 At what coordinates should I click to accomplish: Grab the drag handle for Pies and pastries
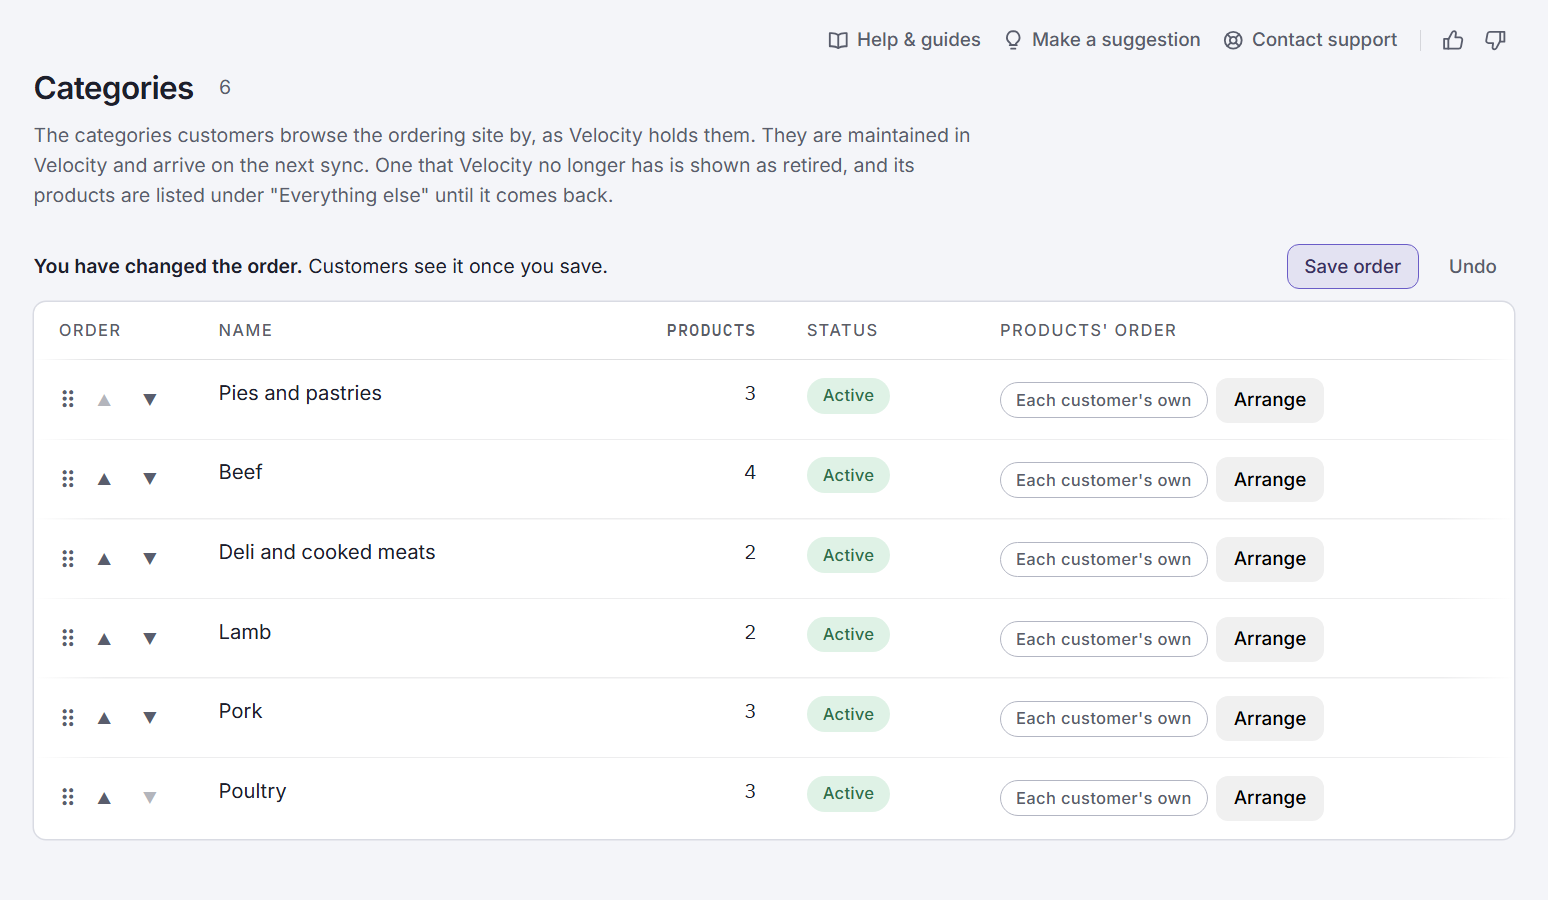(68, 399)
